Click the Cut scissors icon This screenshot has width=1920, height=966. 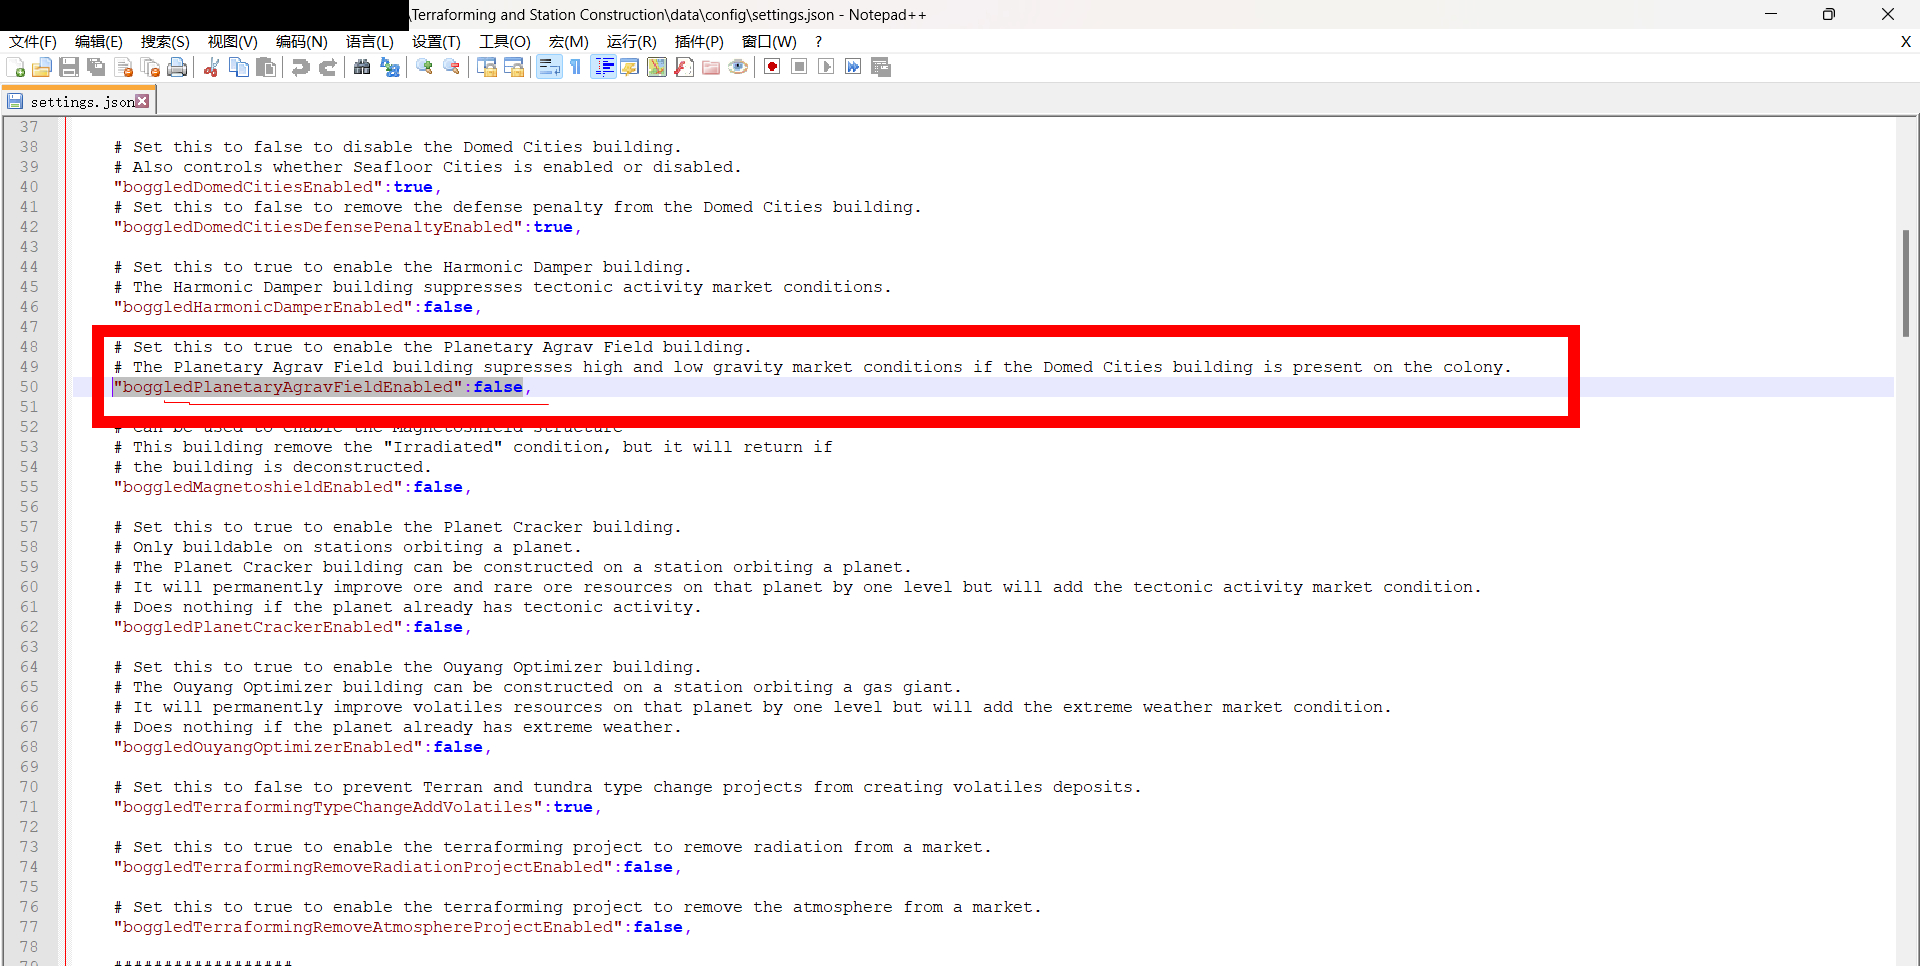point(211,67)
